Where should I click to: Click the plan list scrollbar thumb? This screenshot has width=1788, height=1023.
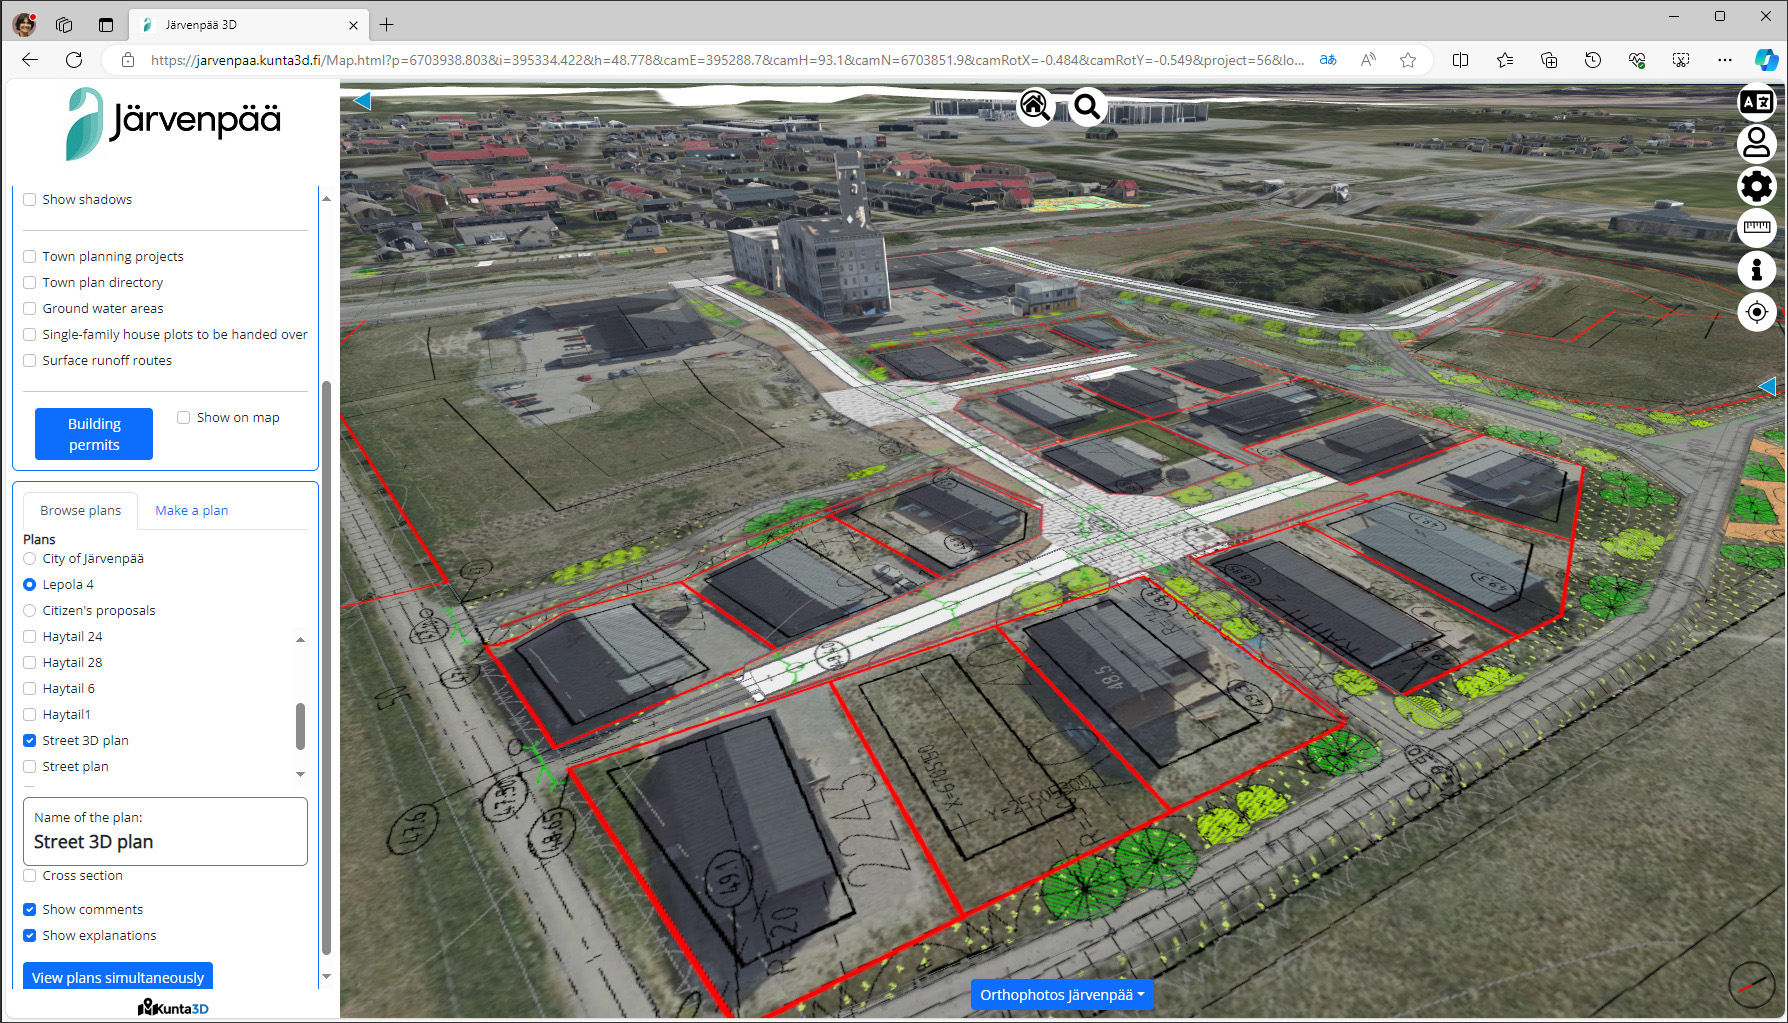coord(300,726)
